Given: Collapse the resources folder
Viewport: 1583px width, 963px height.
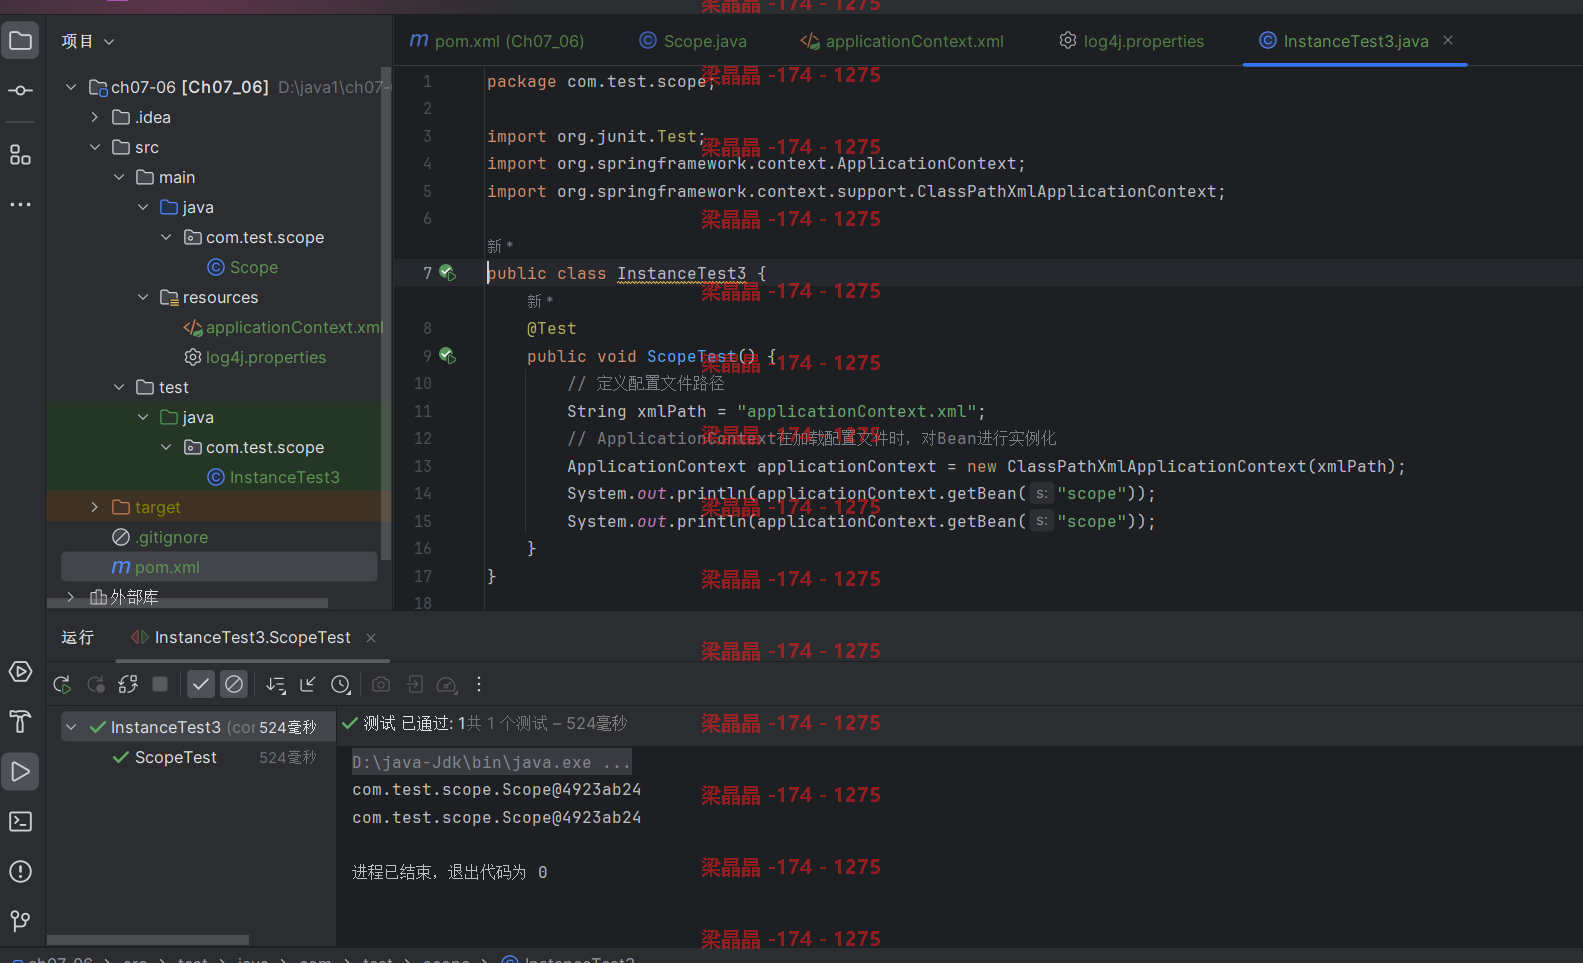Looking at the screenshot, I should [143, 297].
